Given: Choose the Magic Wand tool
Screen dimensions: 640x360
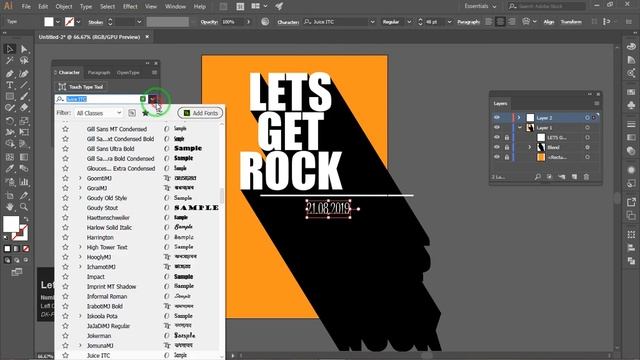Looking at the screenshot, I should point(10,61).
